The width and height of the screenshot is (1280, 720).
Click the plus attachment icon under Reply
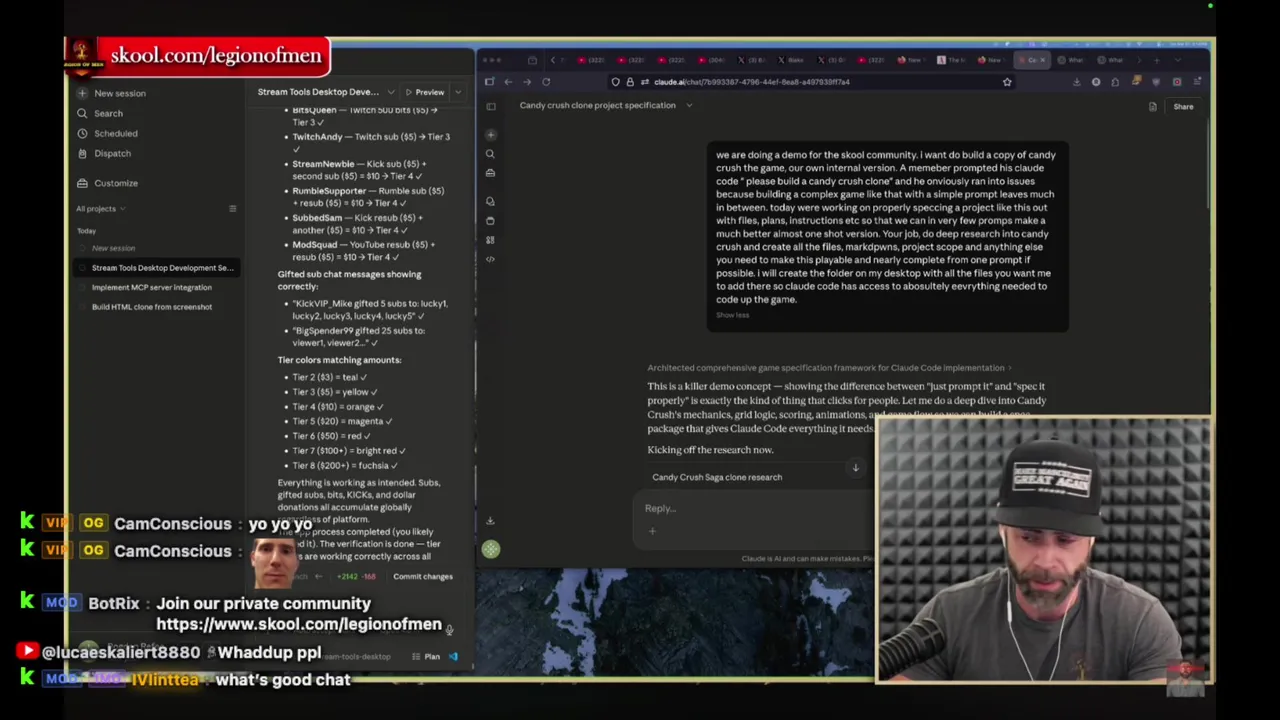(652, 531)
